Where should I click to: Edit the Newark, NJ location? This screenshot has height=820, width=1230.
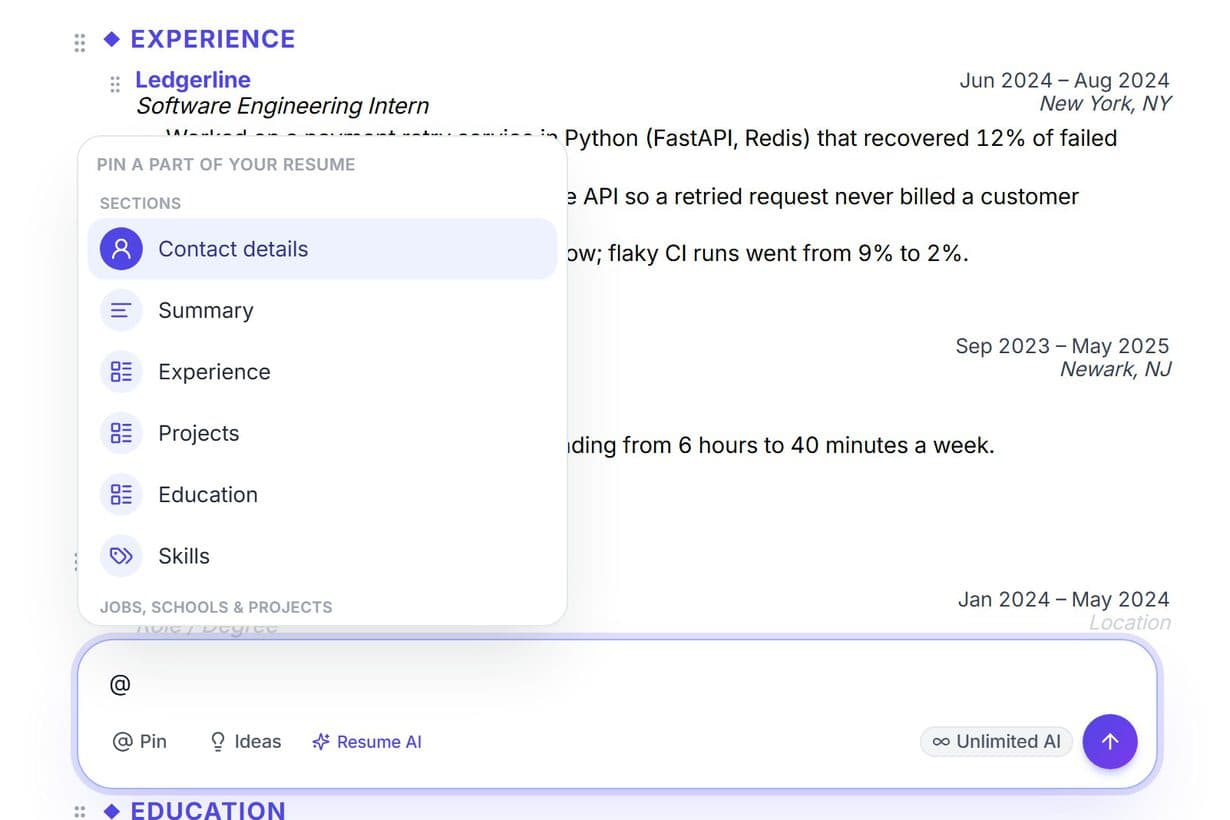(1115, 369)
